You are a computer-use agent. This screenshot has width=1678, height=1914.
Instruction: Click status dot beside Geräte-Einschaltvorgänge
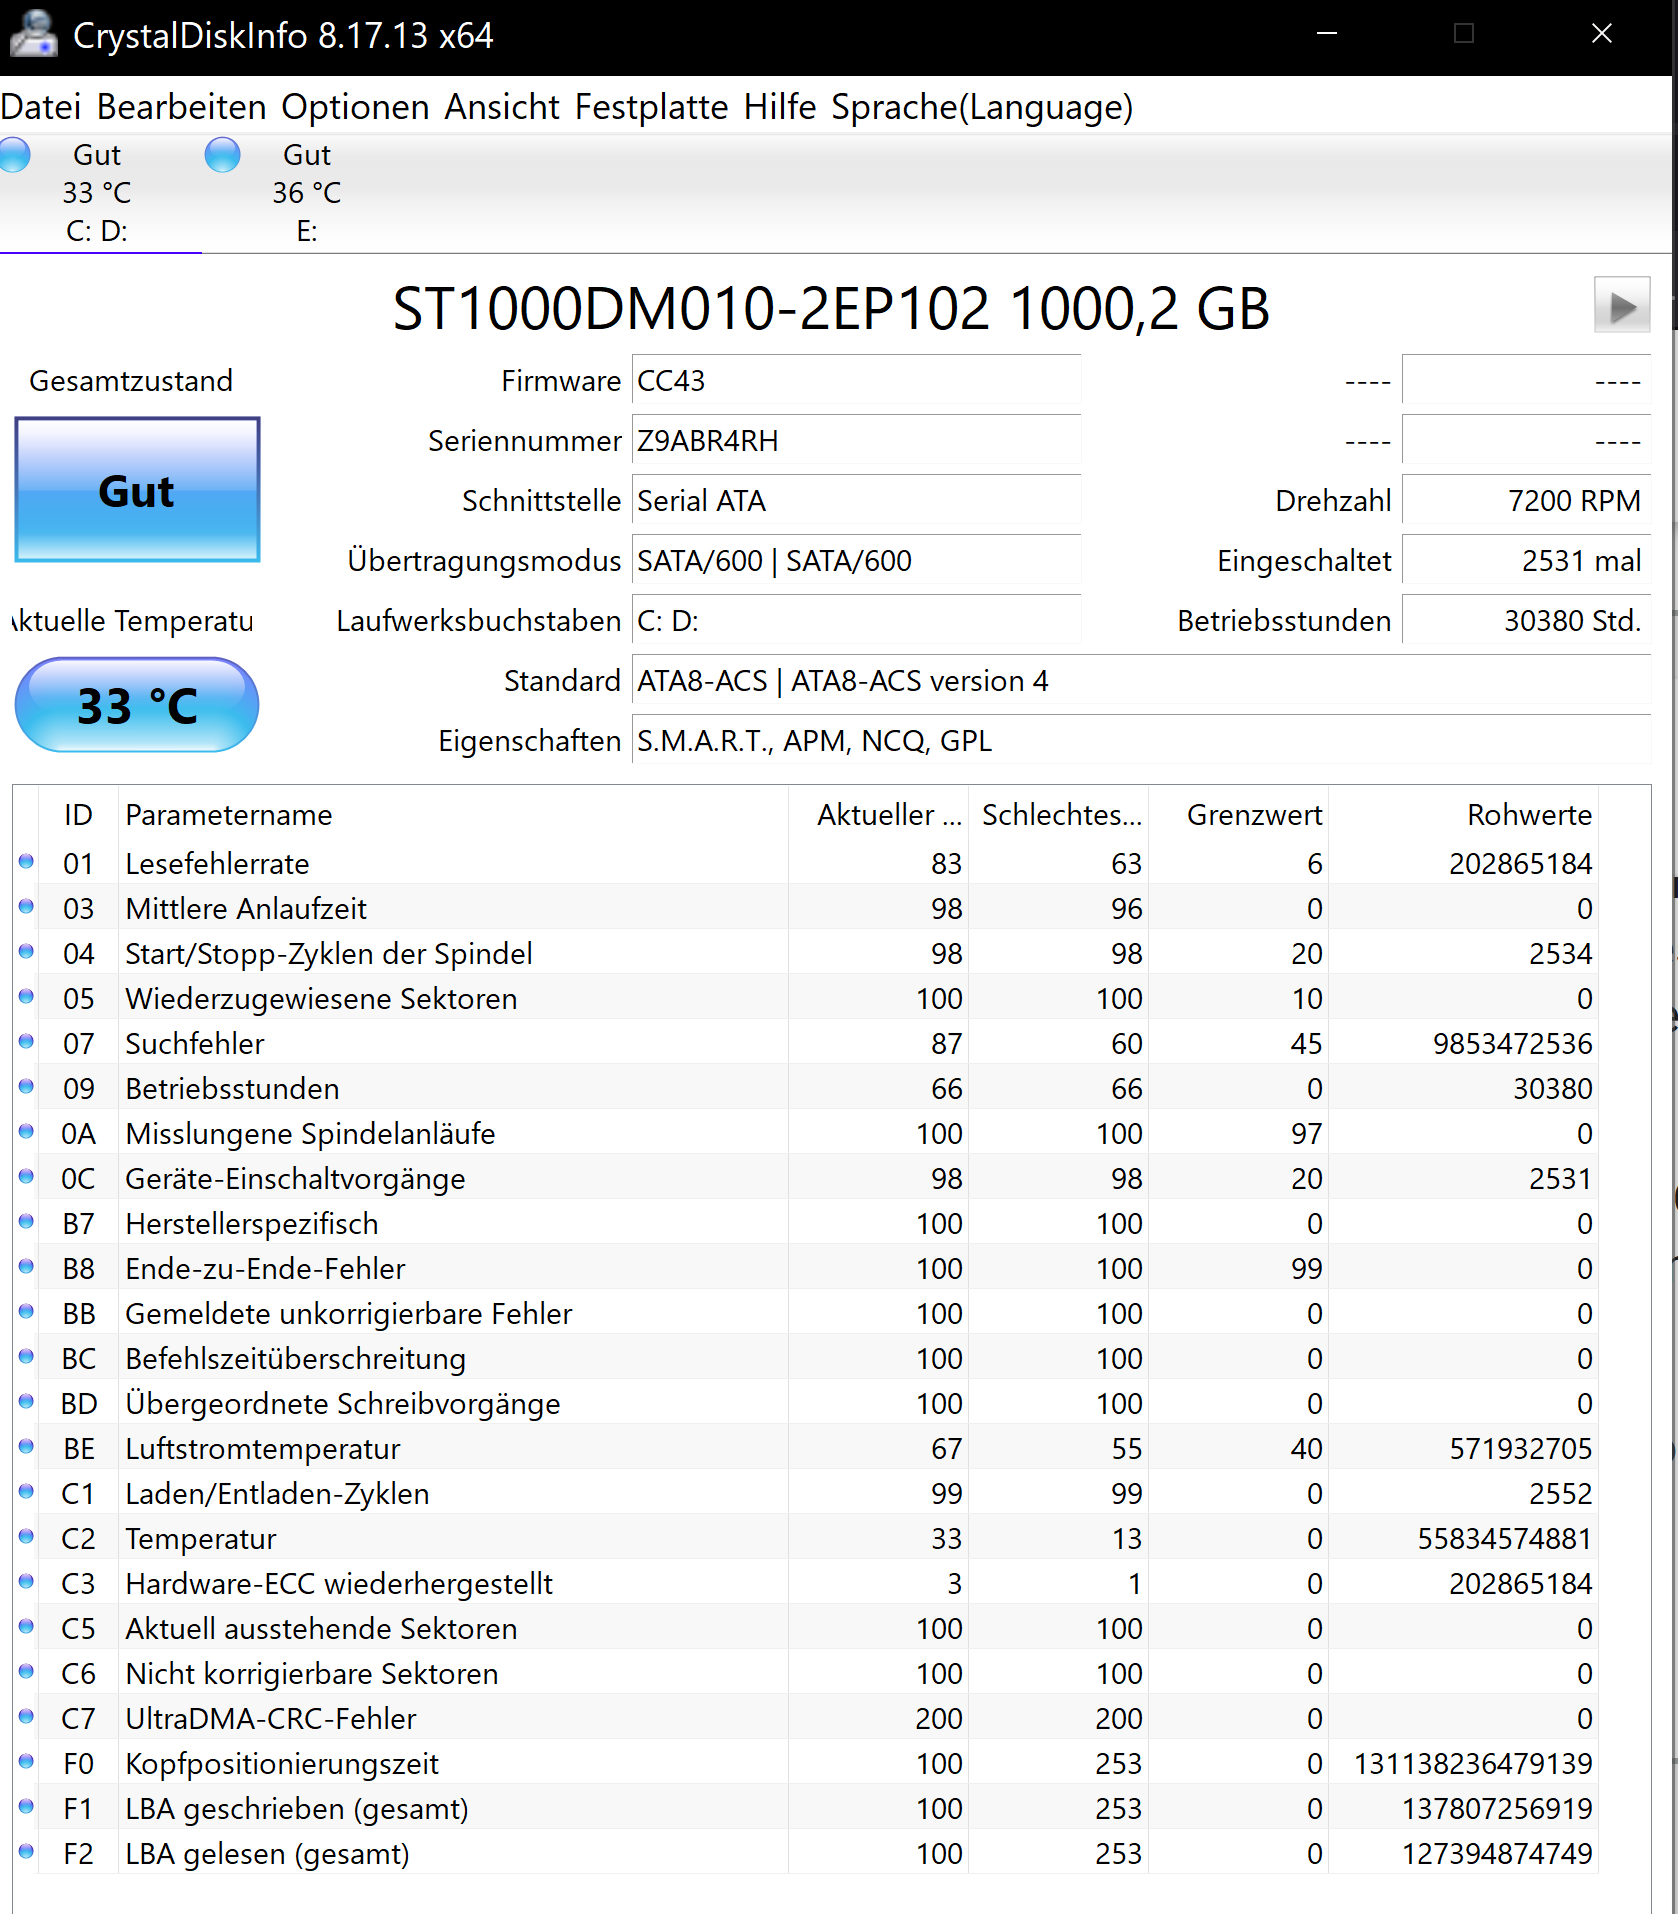(x=26, y=1176)
